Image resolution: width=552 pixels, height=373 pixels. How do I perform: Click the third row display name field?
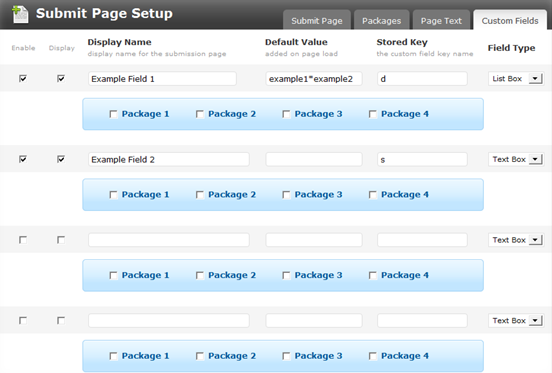pos(169,240)
